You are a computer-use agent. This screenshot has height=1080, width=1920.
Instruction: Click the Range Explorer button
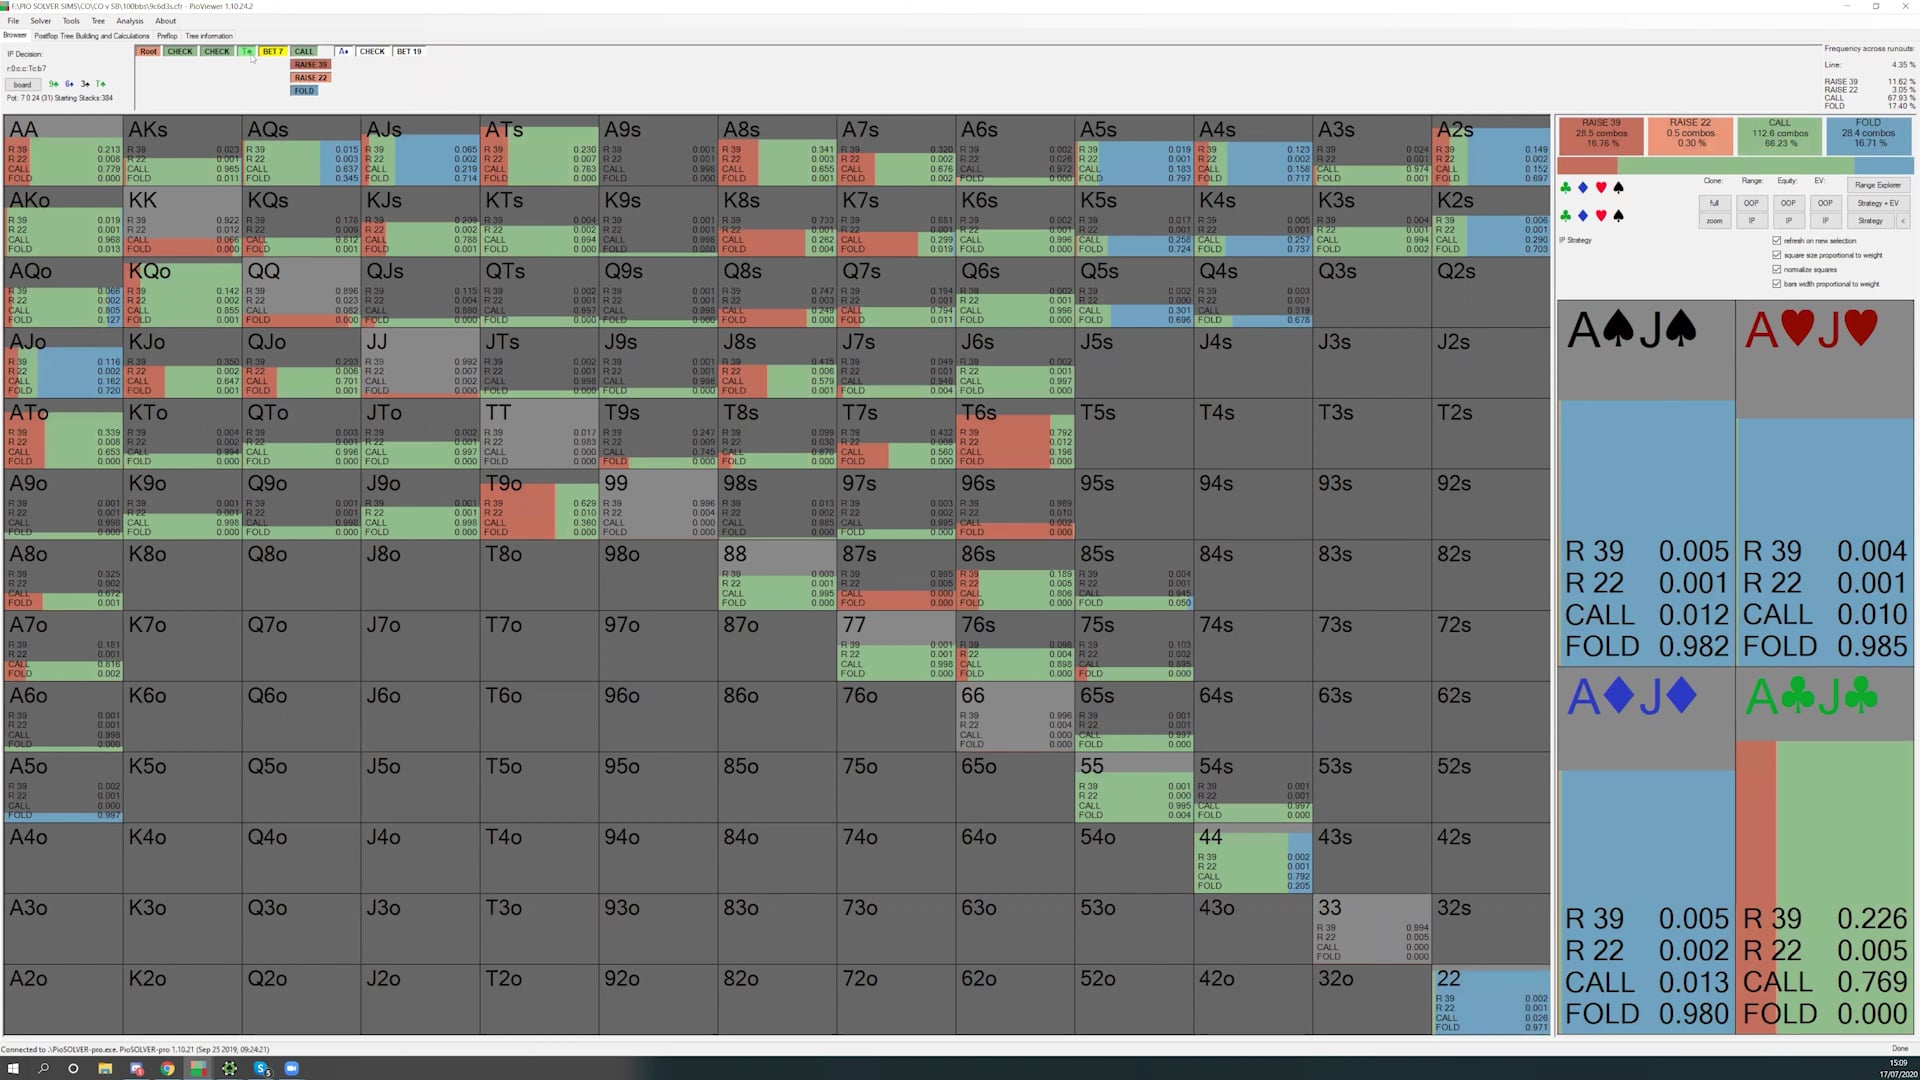[1877, 185]
